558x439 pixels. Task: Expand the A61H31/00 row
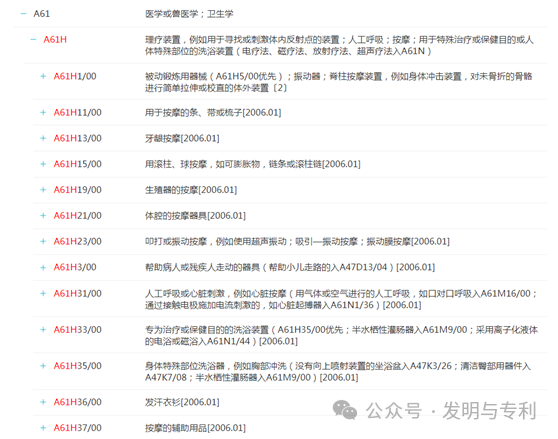point(43,293)
